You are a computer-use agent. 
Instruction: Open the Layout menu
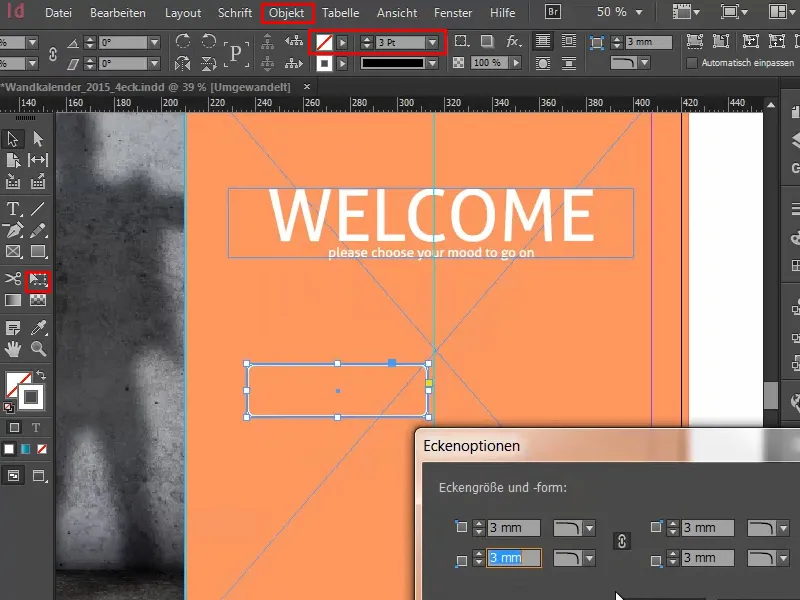[183, 13]
